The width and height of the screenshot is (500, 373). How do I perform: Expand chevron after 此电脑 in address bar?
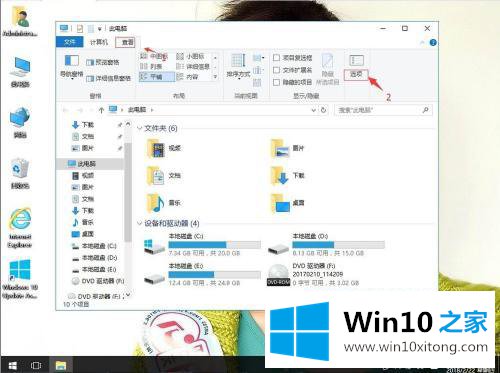(x=152, y=110)
